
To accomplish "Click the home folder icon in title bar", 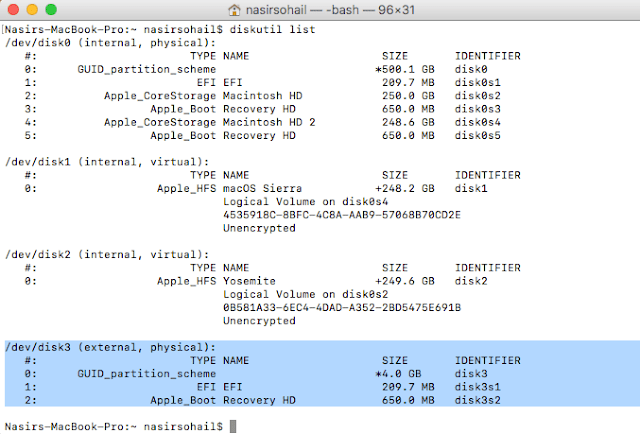I will coord(234,9).
